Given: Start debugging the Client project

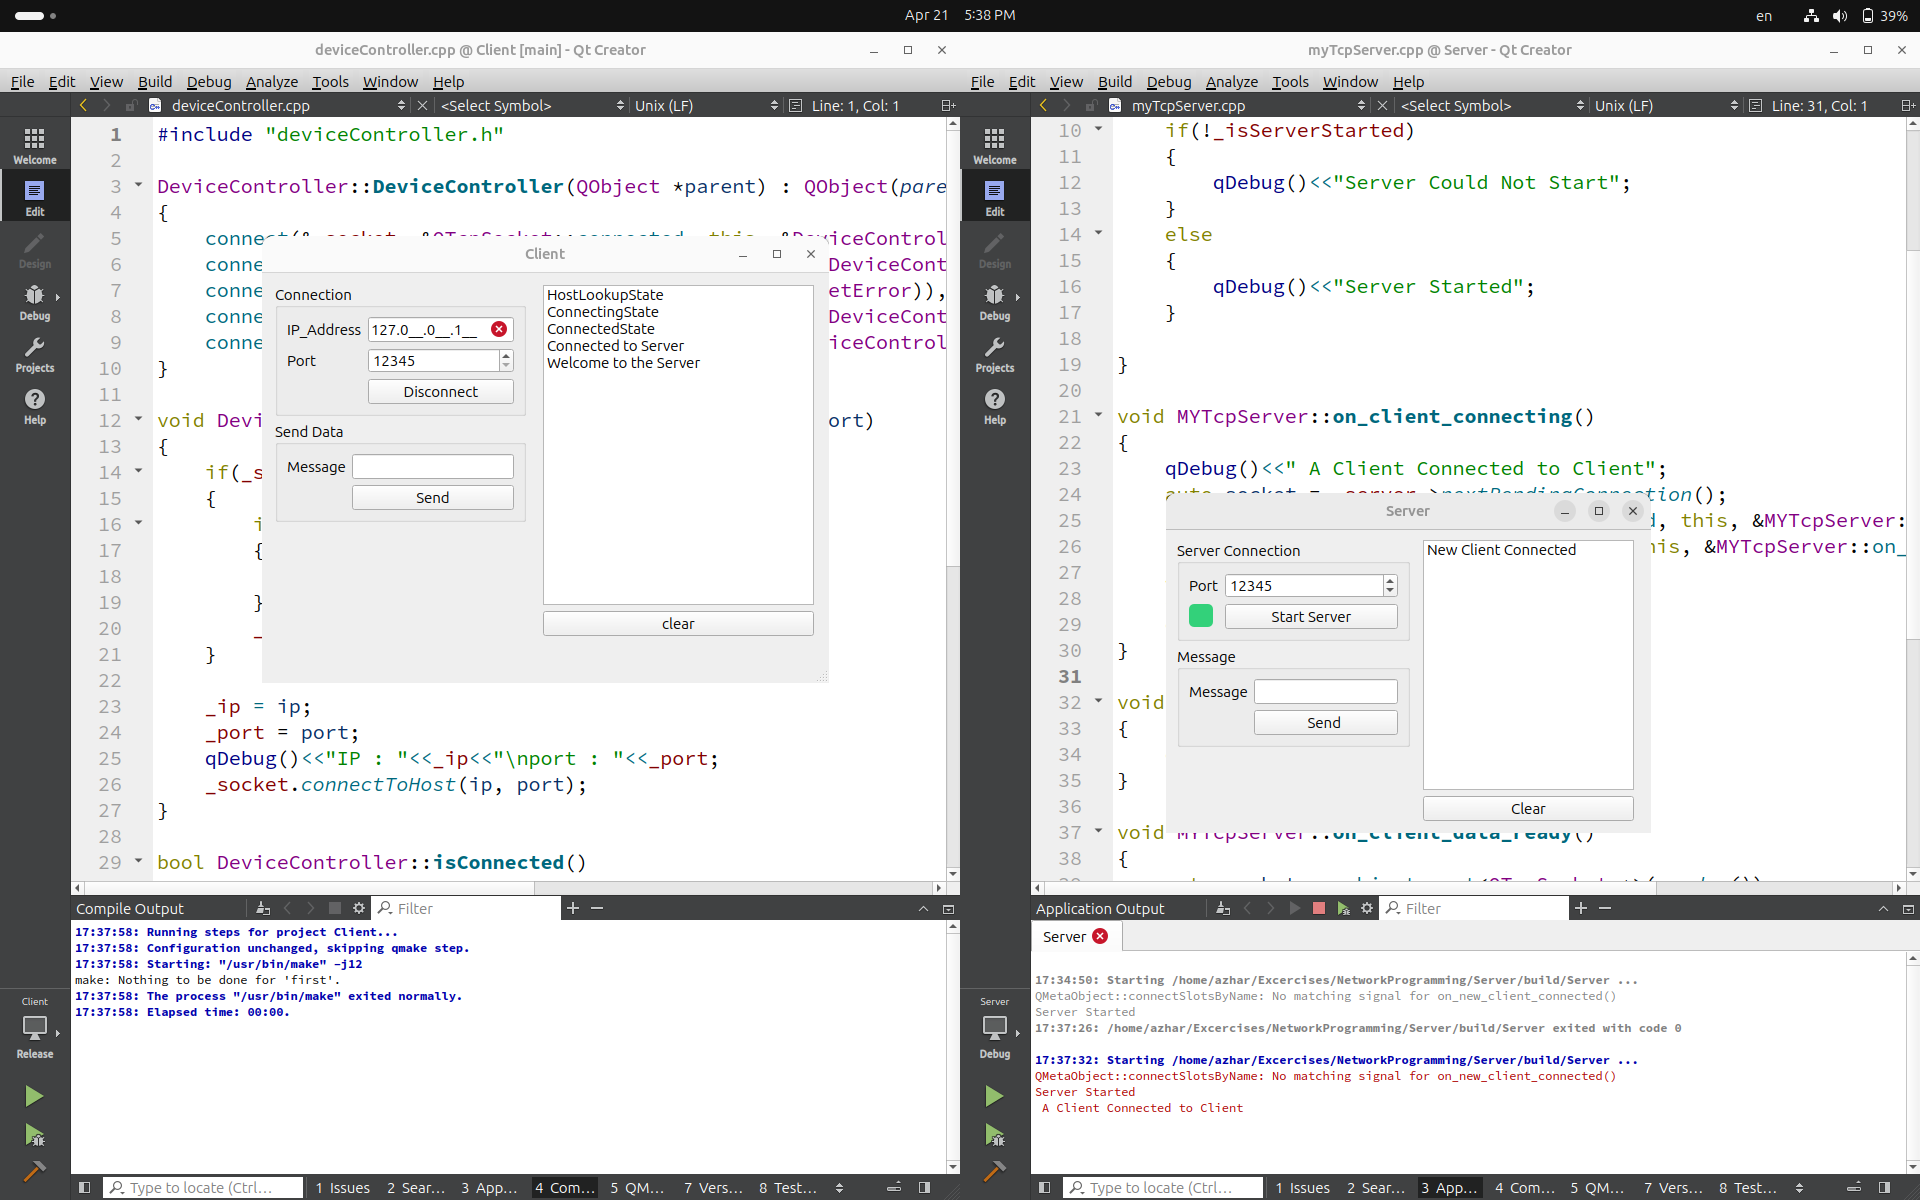Looking at the screenshot, I should pos(34,1135).
